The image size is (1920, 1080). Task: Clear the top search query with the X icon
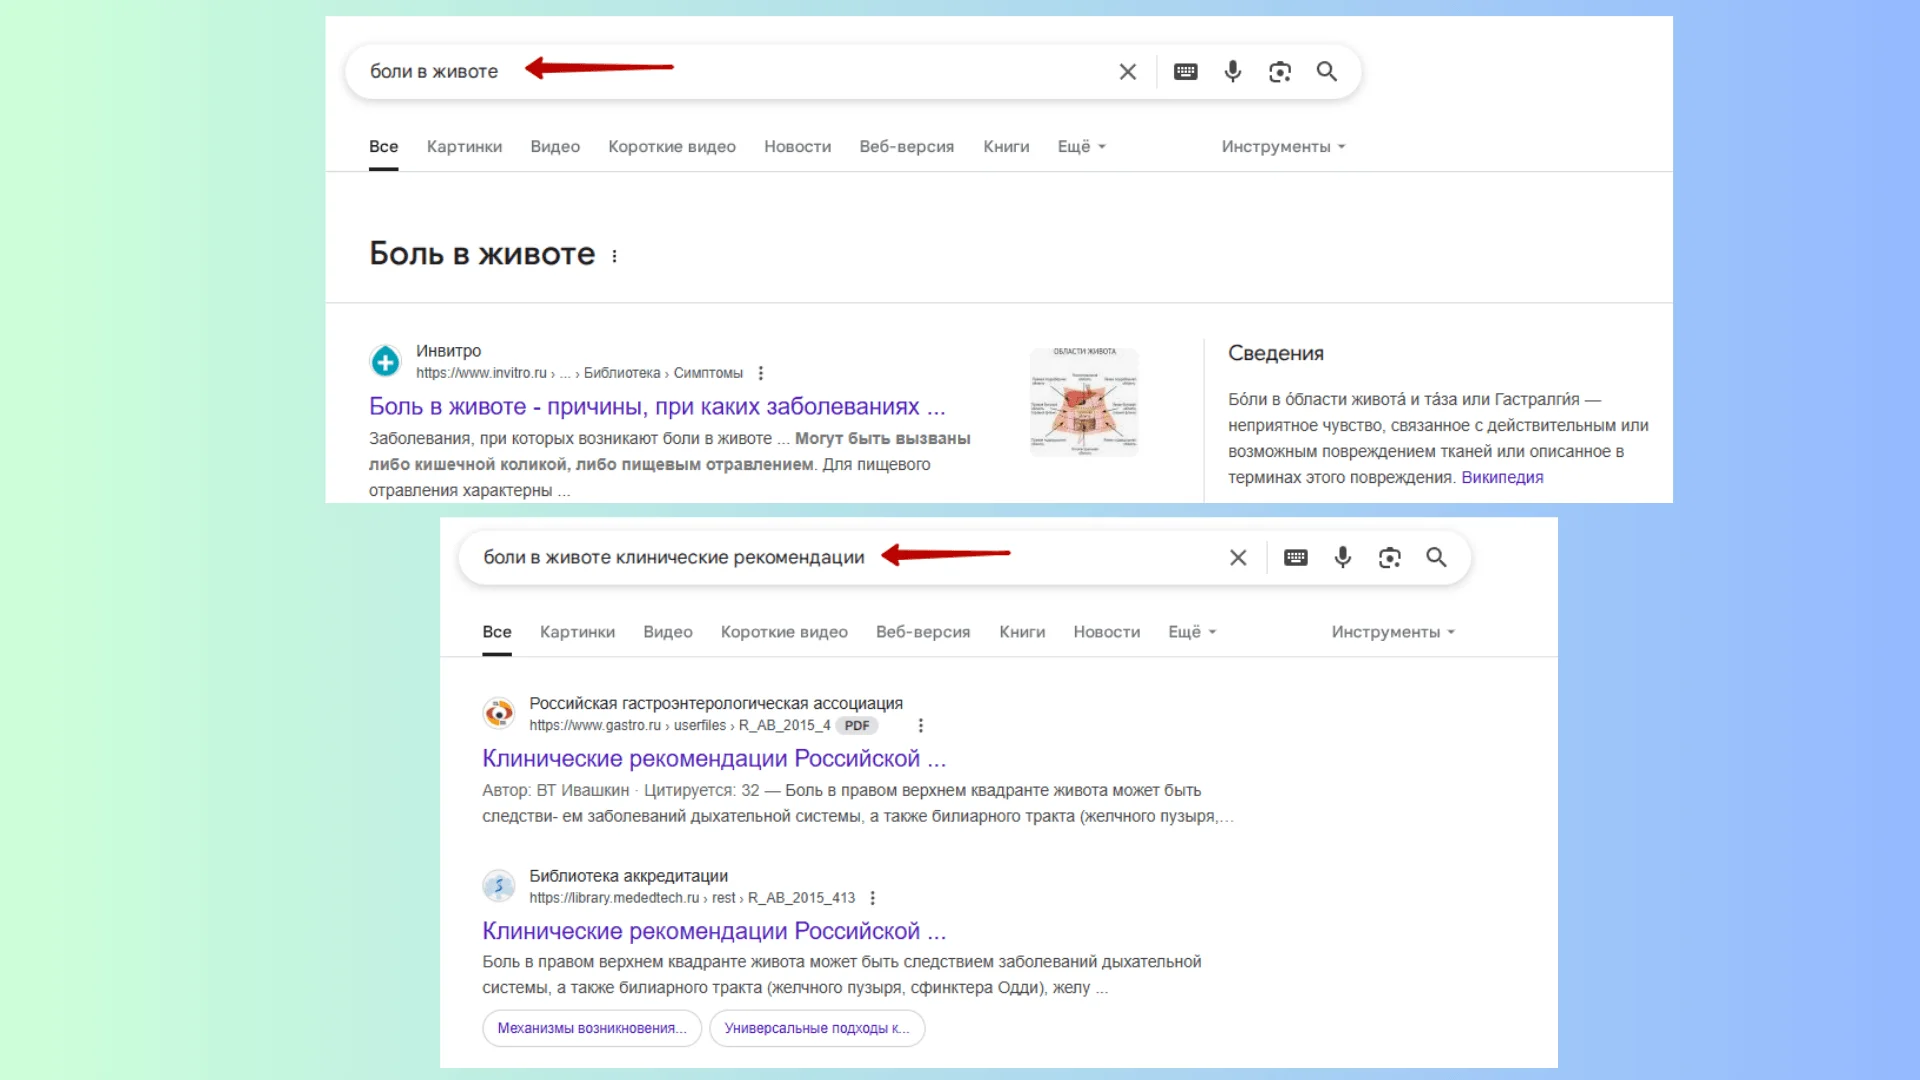click(1127, 72)
